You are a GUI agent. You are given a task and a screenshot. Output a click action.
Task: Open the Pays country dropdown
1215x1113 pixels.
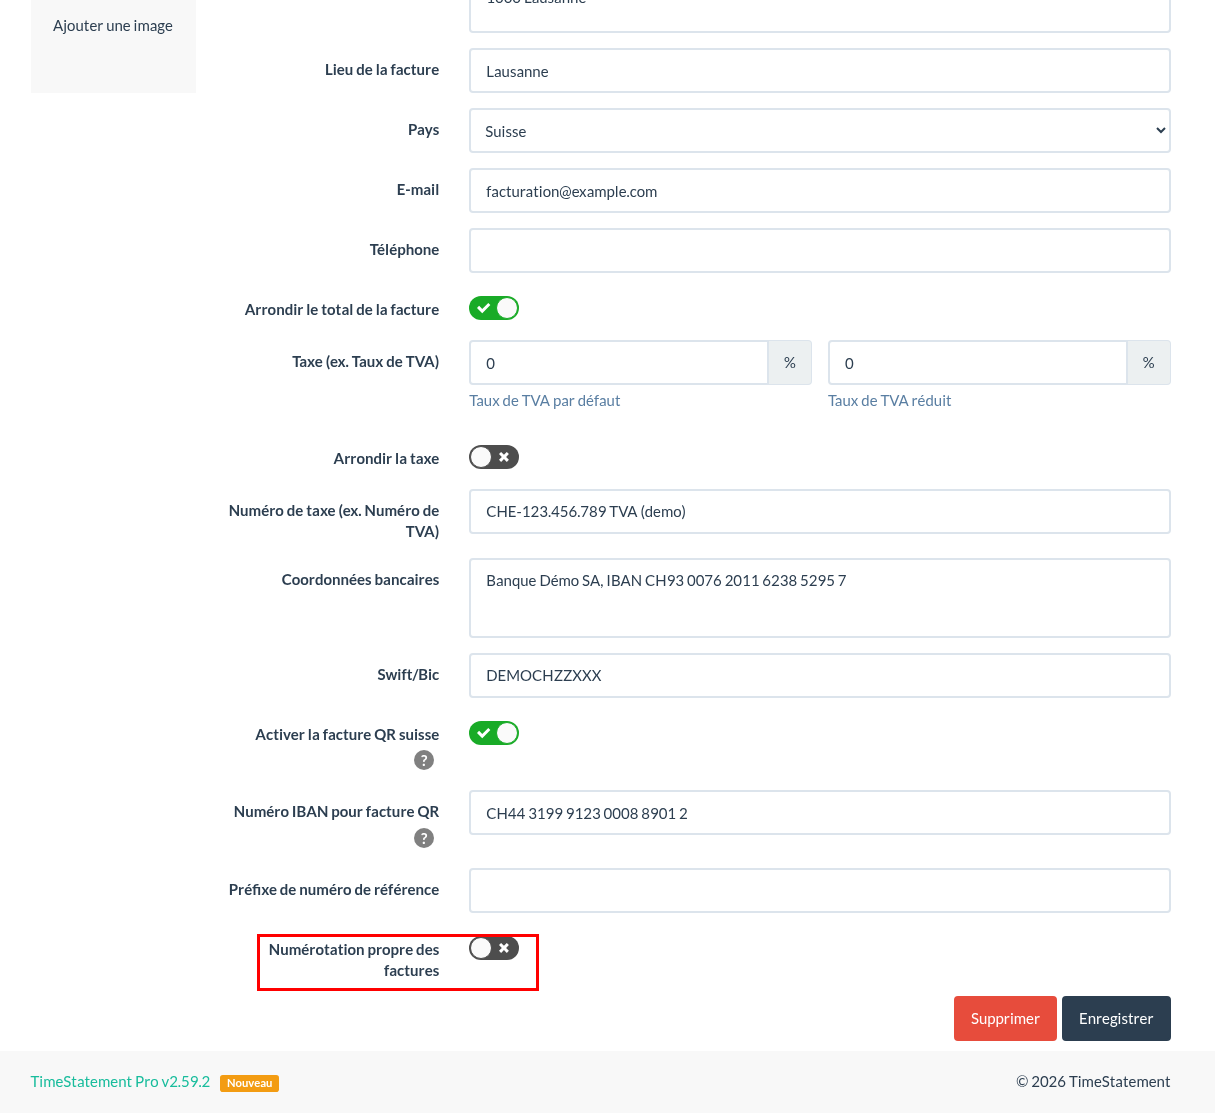[x=820, y=131]
